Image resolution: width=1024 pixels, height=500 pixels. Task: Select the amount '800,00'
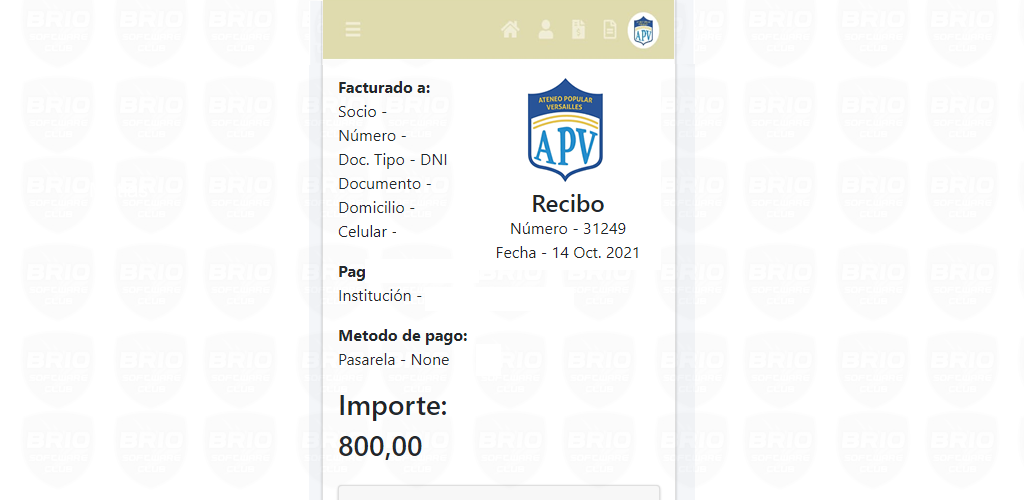coord(380,447)
